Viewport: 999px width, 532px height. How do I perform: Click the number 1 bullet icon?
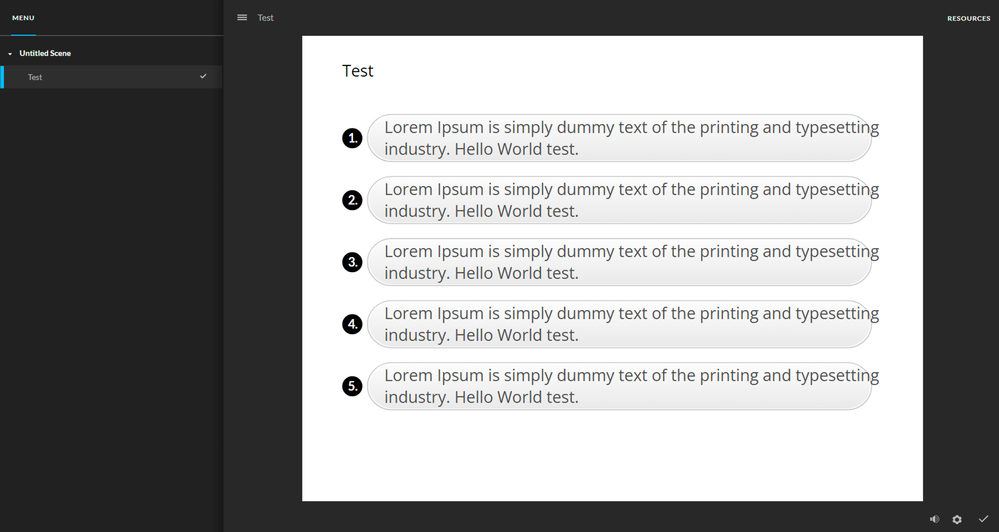point(352,138)
